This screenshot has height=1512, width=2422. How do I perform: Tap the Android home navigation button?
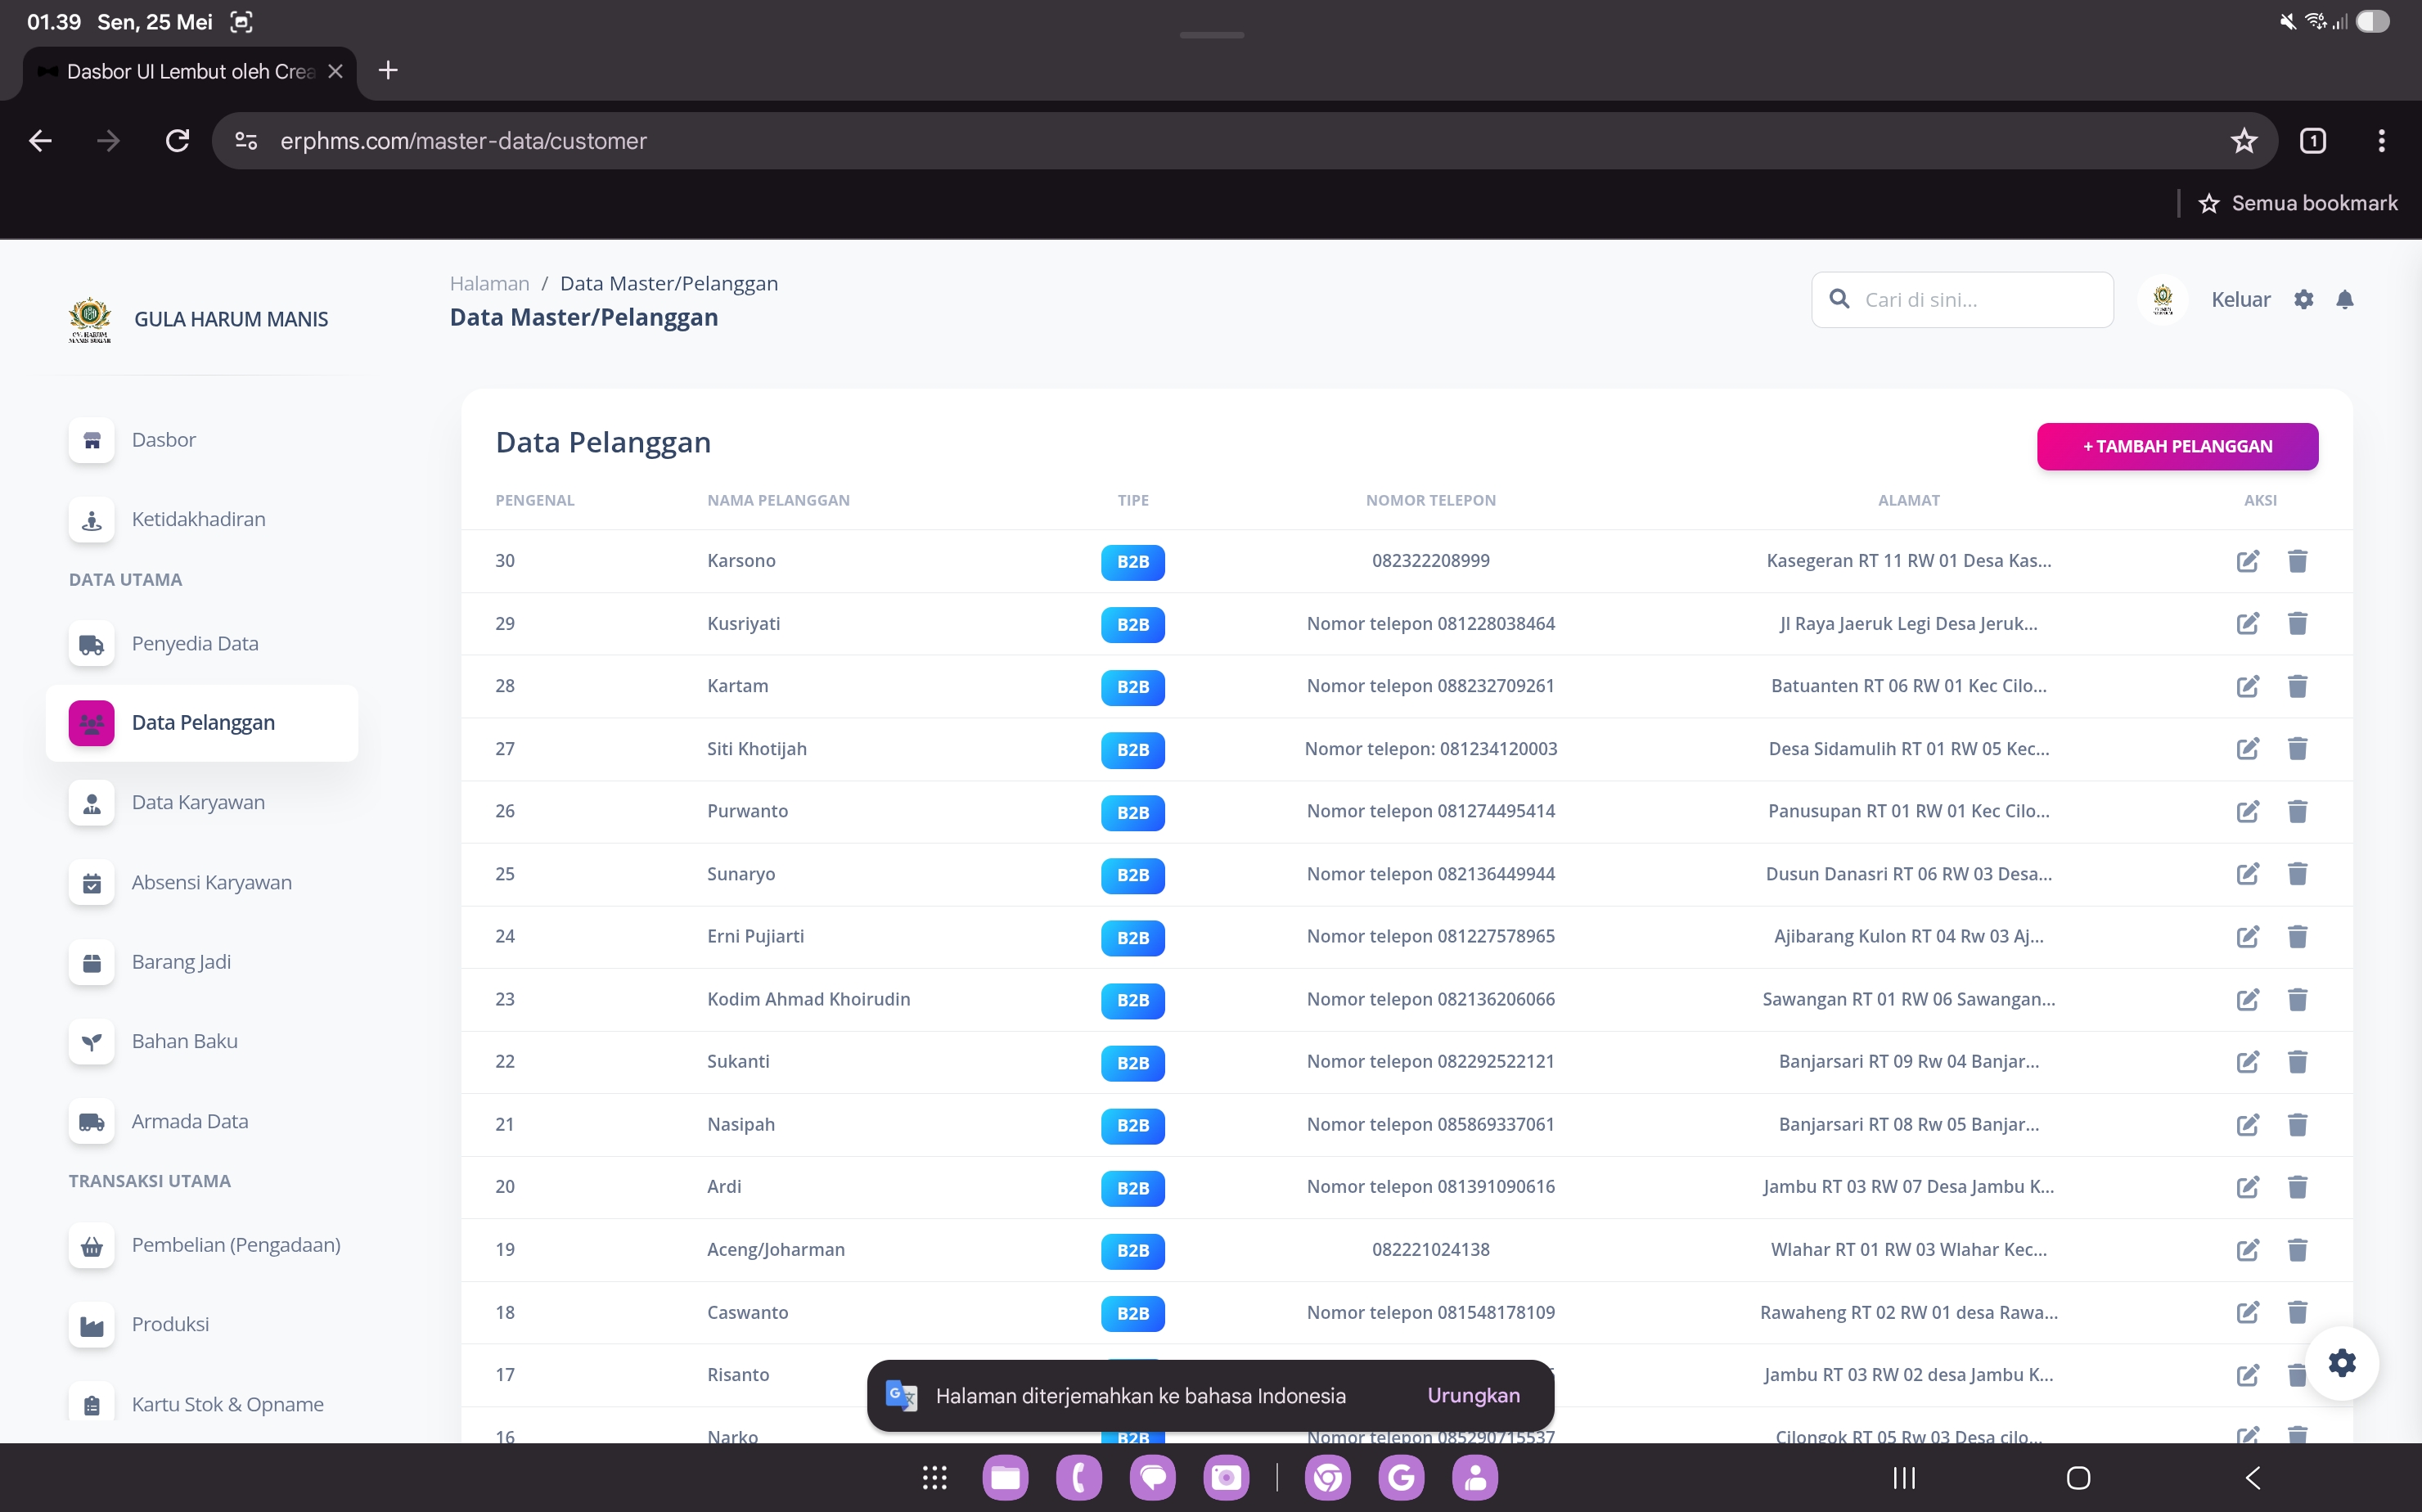(2078, 1477)
